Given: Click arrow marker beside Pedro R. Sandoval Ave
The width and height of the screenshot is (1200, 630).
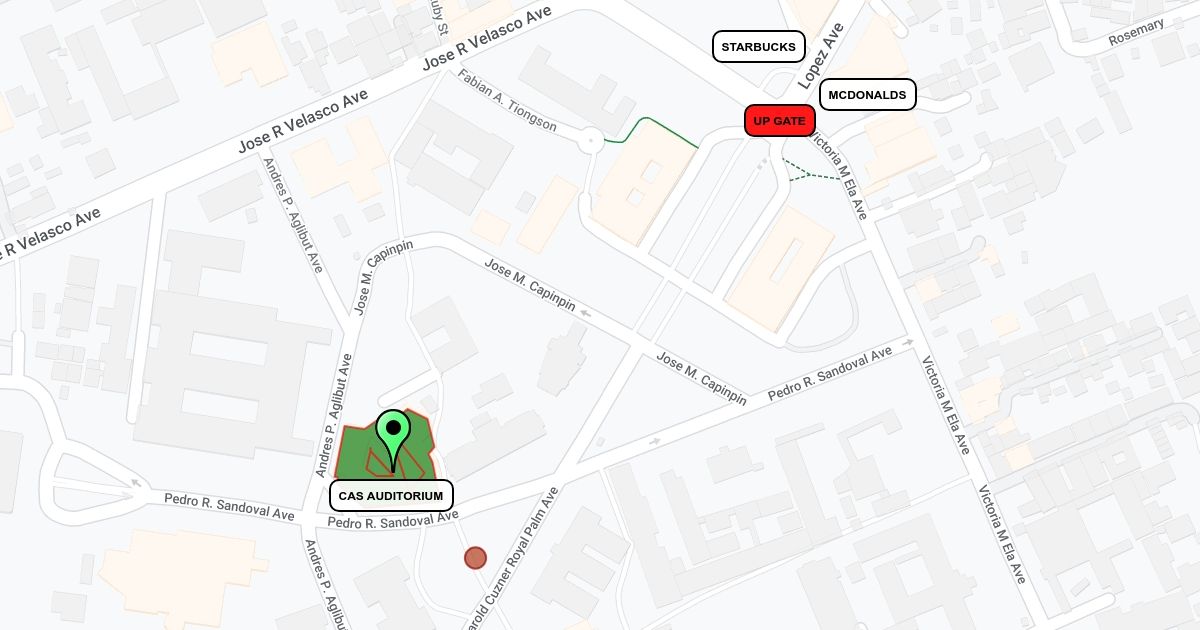Looking at the screenshot, I should click(x=909, y=343).
